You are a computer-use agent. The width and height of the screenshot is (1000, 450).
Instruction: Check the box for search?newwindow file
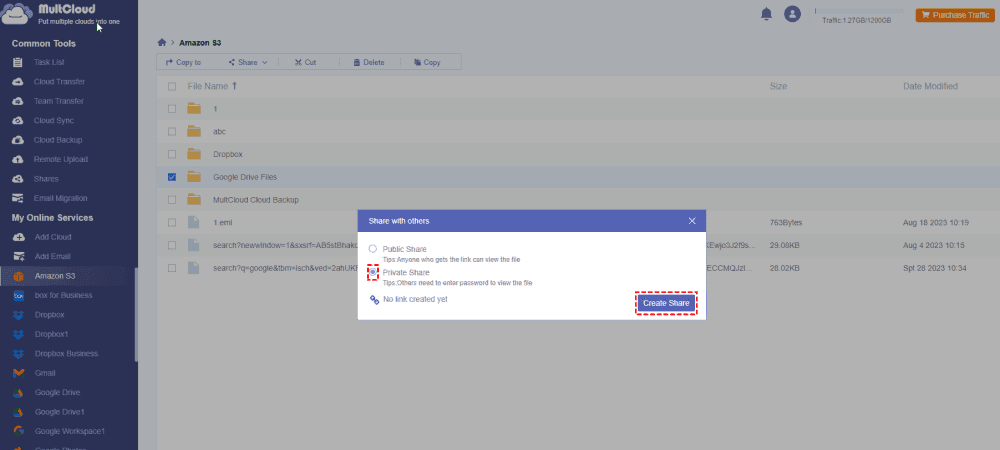point(172,245)
